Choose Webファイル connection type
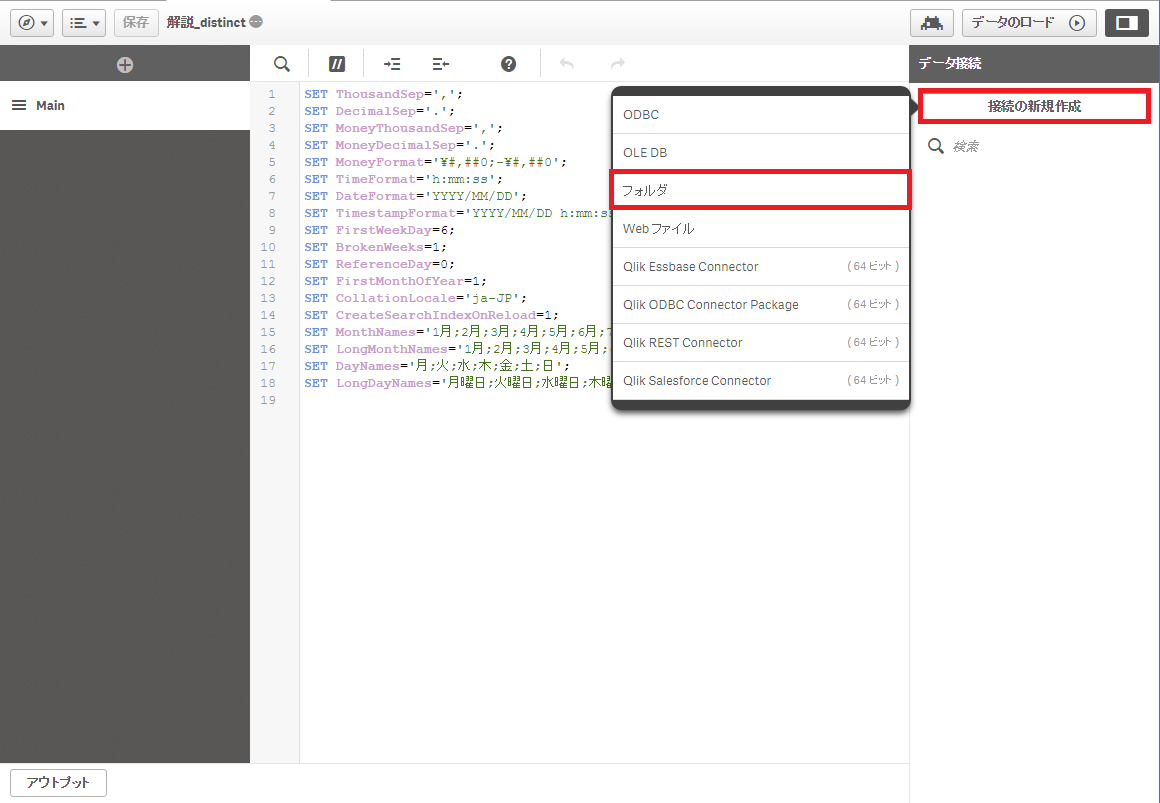This screenshot has height=803, width=1160. pyautogui.click(x=761, y=229)
